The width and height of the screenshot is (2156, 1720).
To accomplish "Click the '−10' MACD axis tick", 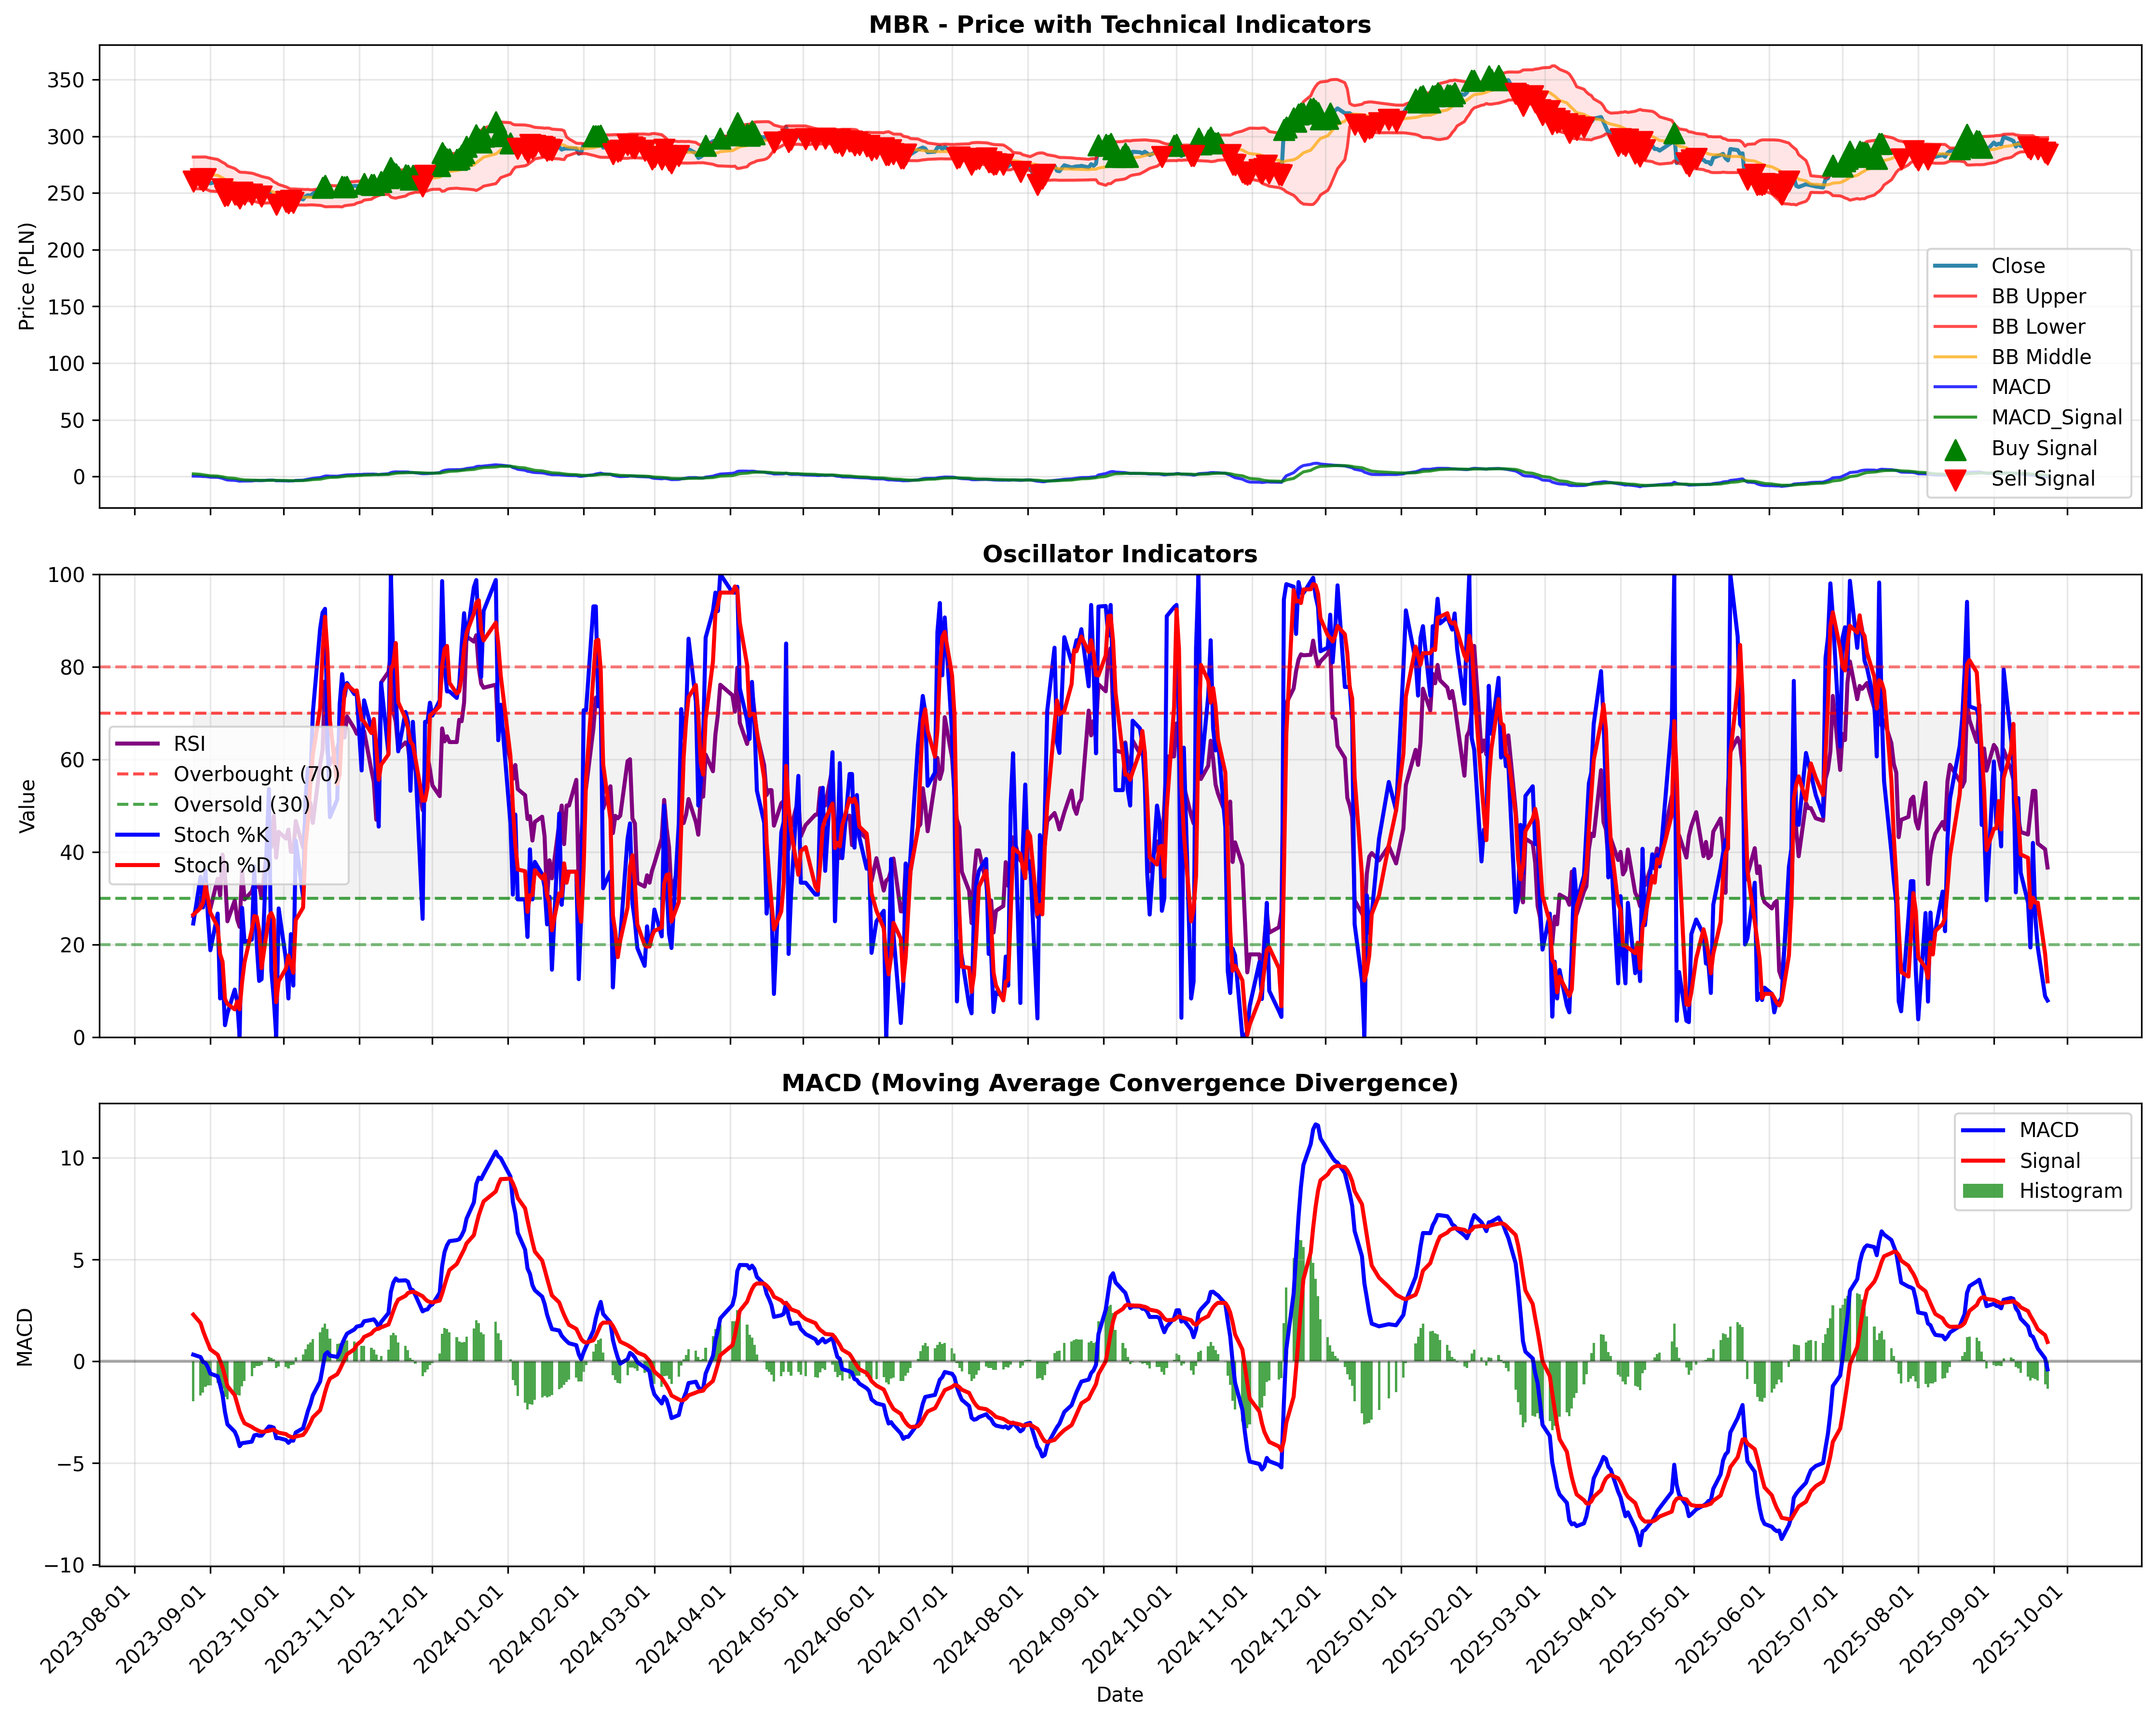I will (65, 1565).
